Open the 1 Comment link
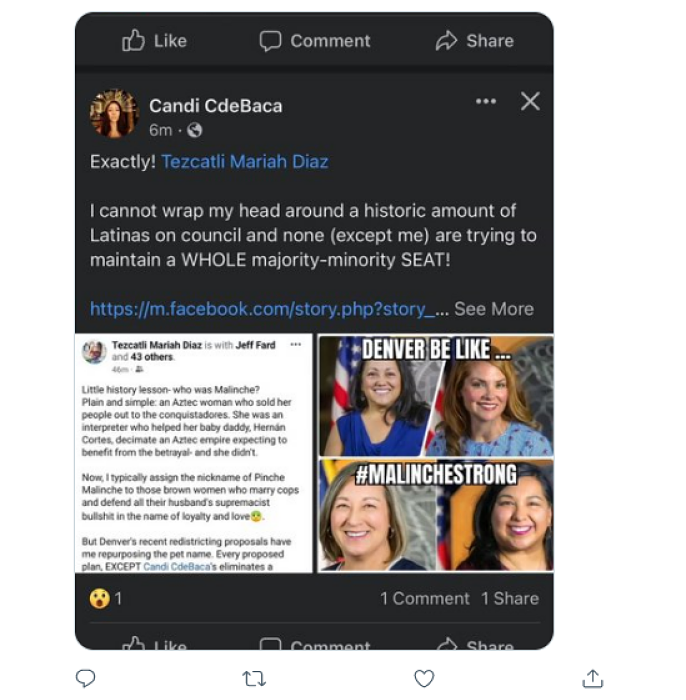The width and height of the screenshot is (686, 700). coord(424,598)
